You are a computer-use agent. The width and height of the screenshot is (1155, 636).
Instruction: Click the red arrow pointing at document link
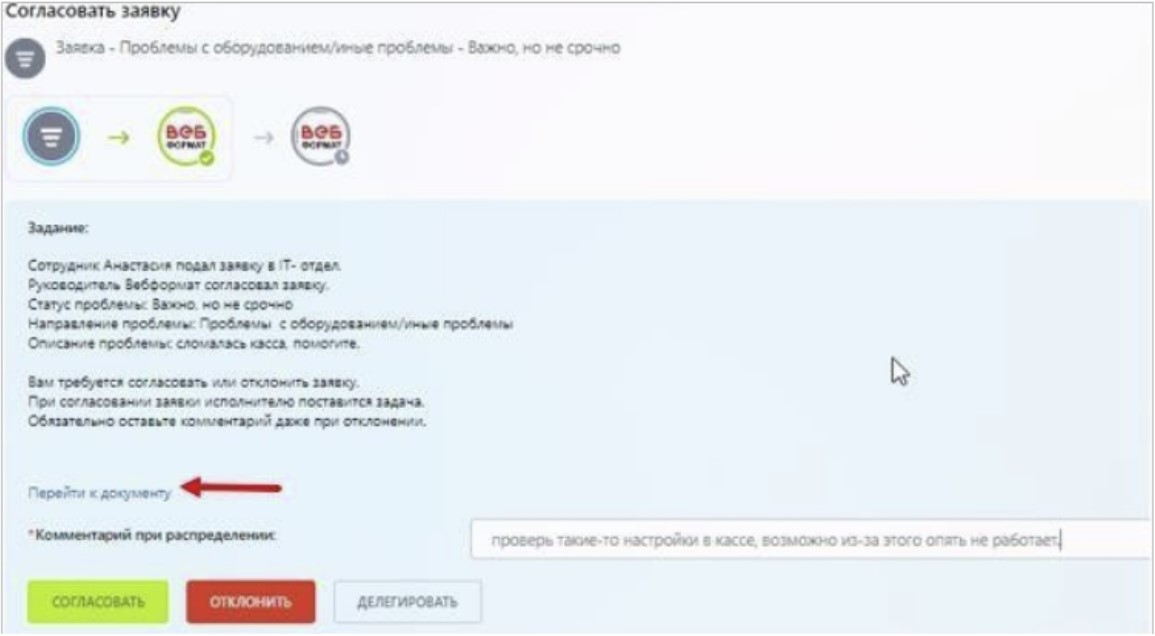click(231, 487)
